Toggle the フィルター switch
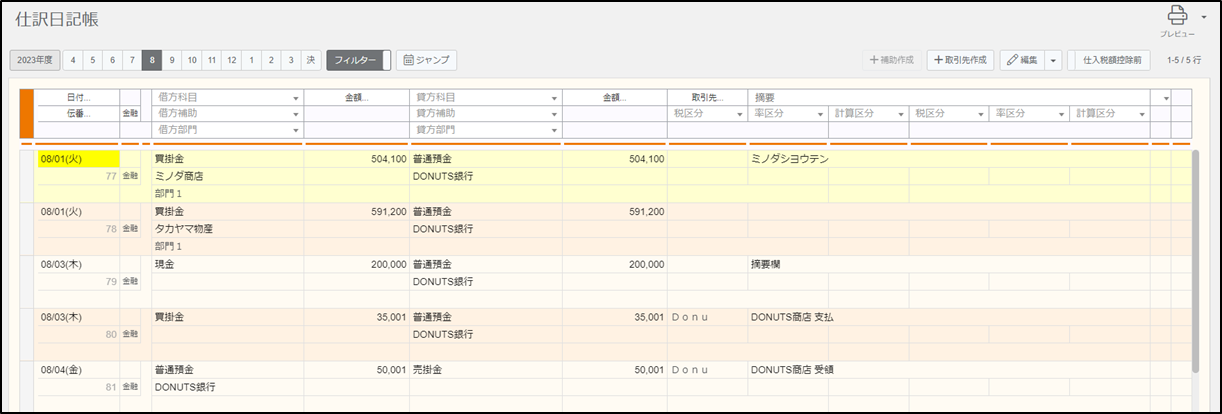Image resolution: width=1222 pixels, height=414 pixels. tap(358, 61)
